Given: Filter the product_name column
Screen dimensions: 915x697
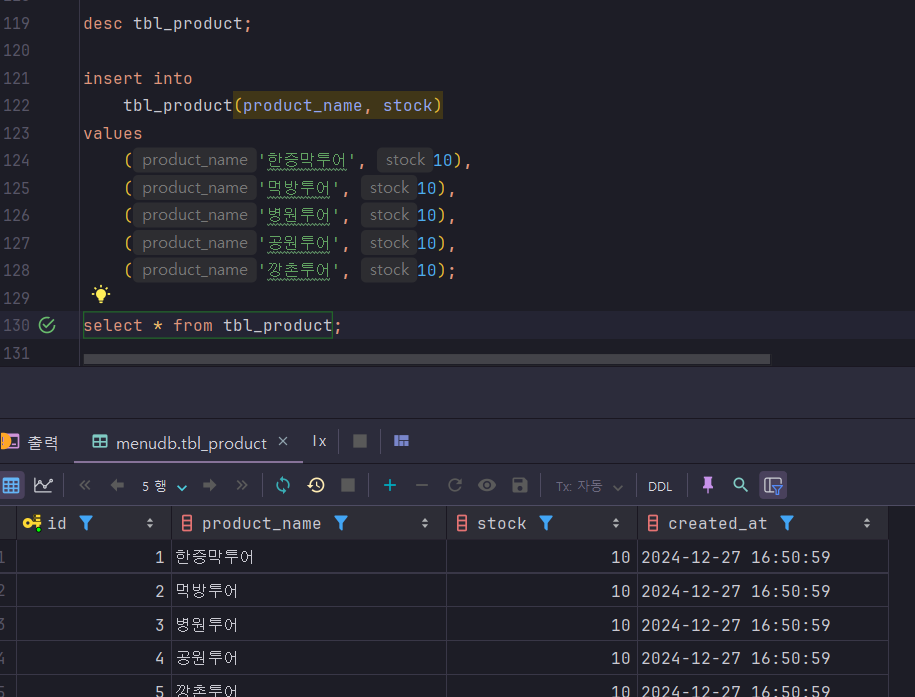Looking at the screenshot, I should tap(341, 523).
